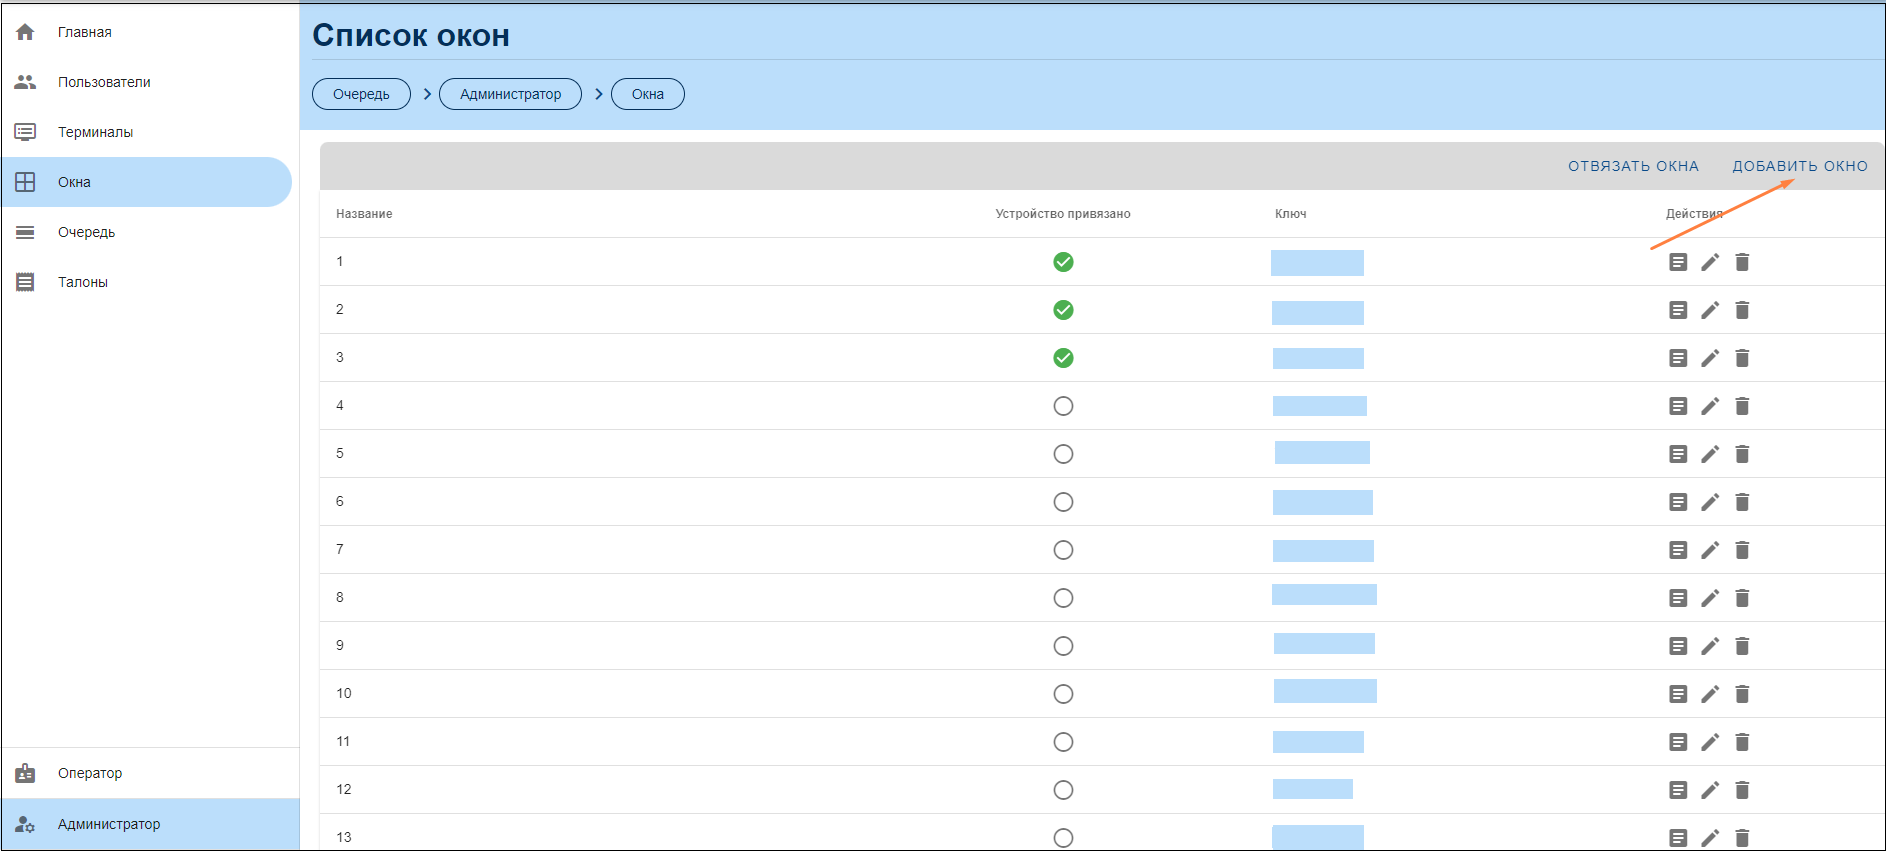1886x851 pixels.
Task: Click the ДОБАВИТЬ ОКНО button
Action: (1800, 166)
